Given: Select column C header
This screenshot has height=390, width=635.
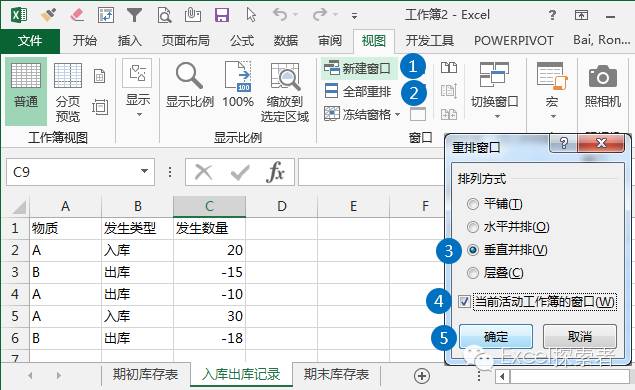Looking at the screenshot, I should 209,206.
